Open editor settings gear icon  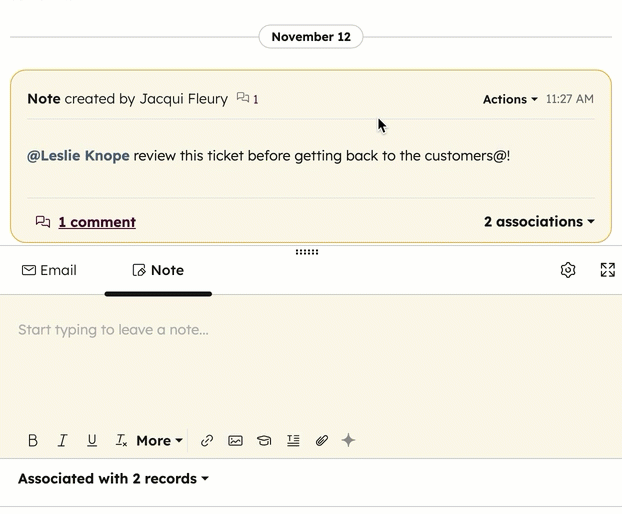click(x=568, y=270)
